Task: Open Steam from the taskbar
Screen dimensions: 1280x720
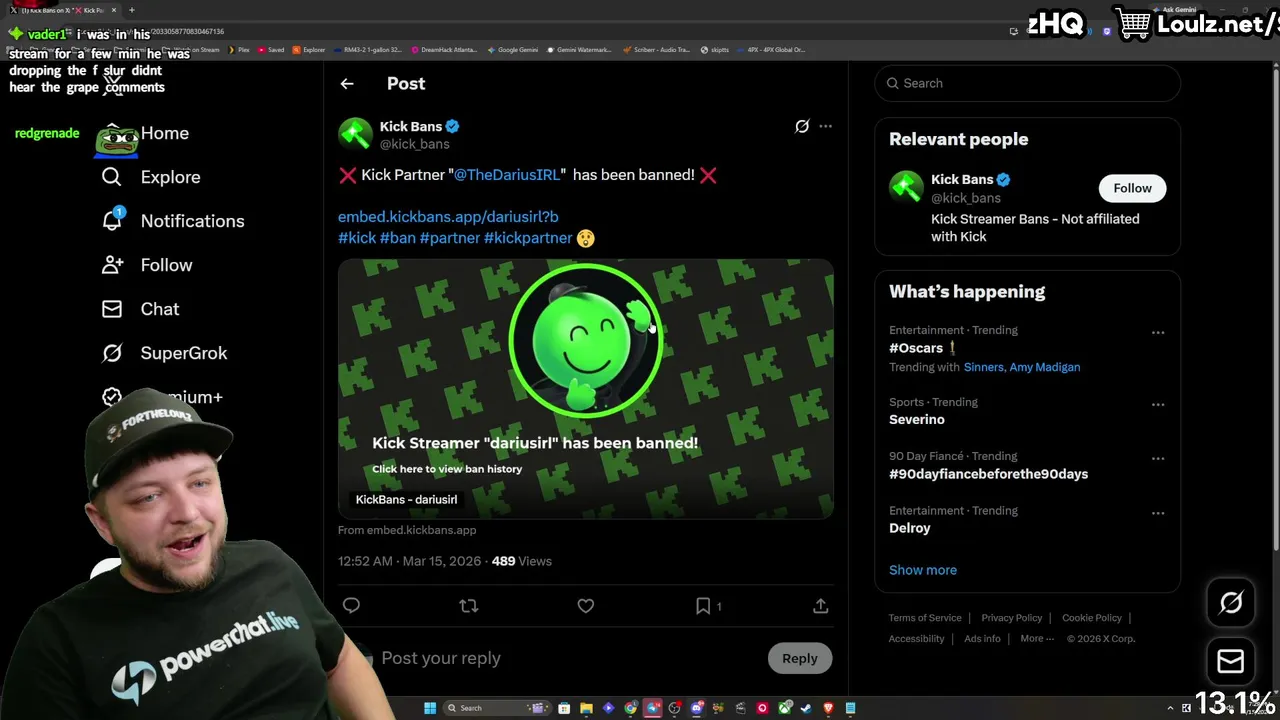Action: coord(806,708)
